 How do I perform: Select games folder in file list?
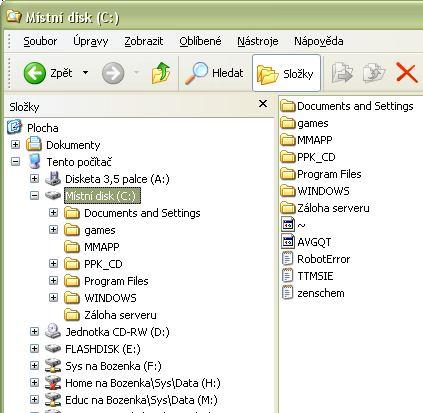pyautogui.click(x=304, y=123)
